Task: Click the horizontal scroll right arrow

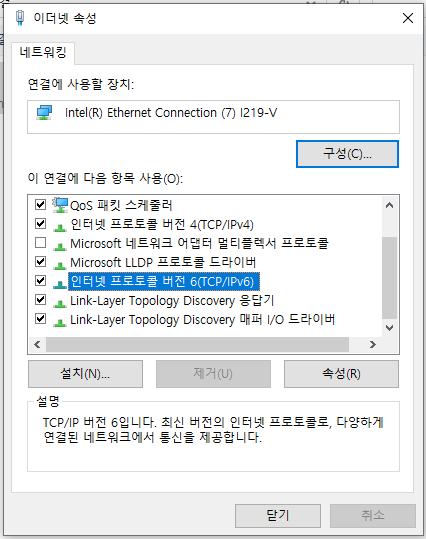Action: (x=373, y=344)
